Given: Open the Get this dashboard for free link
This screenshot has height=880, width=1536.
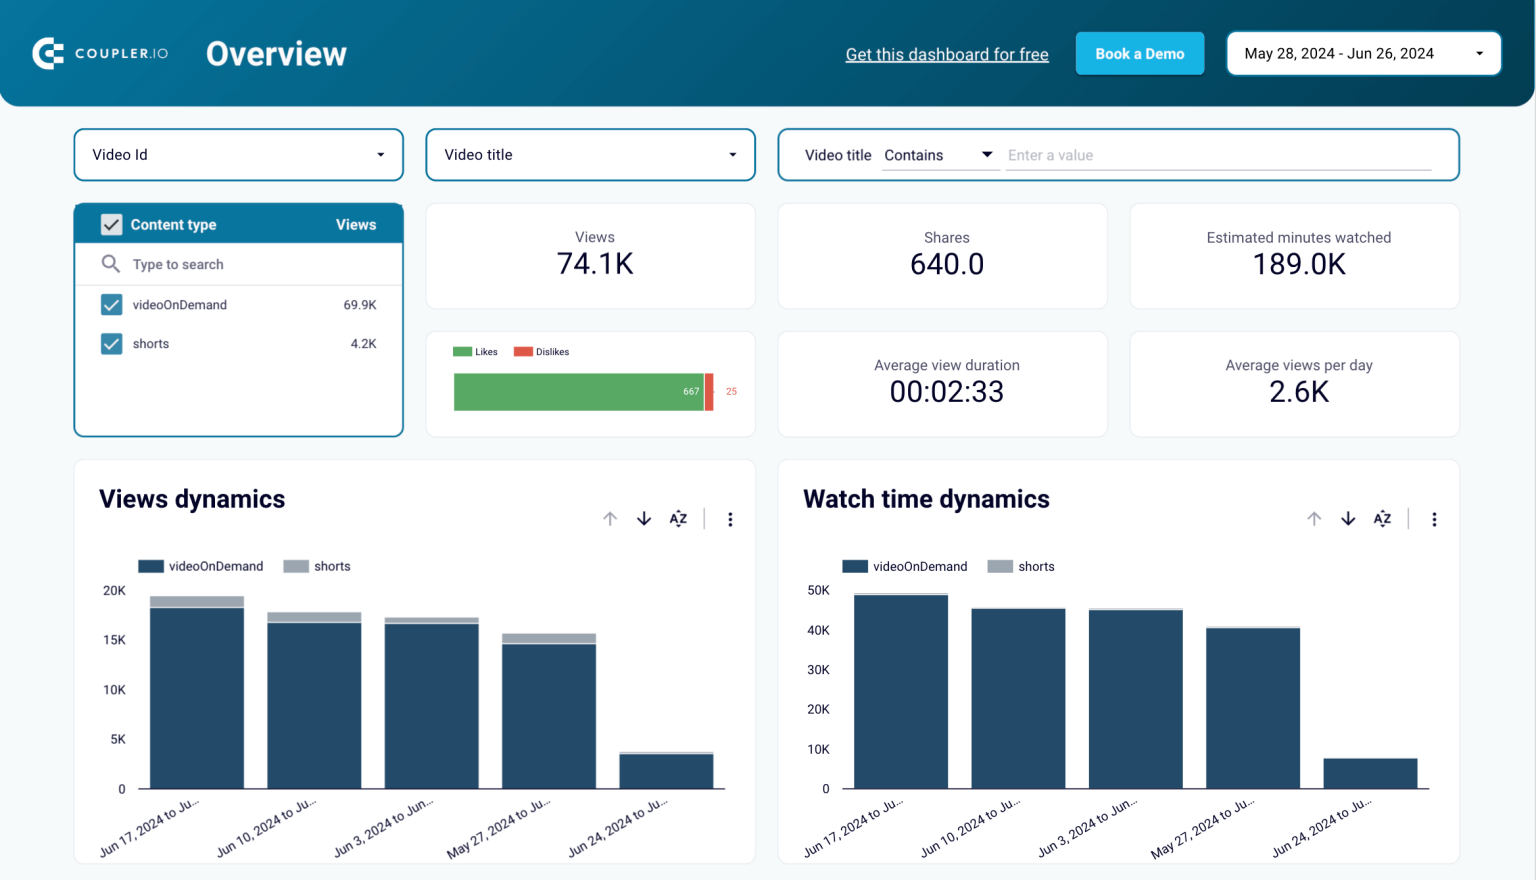Looking at the screenshot, I should coord(946,54).
